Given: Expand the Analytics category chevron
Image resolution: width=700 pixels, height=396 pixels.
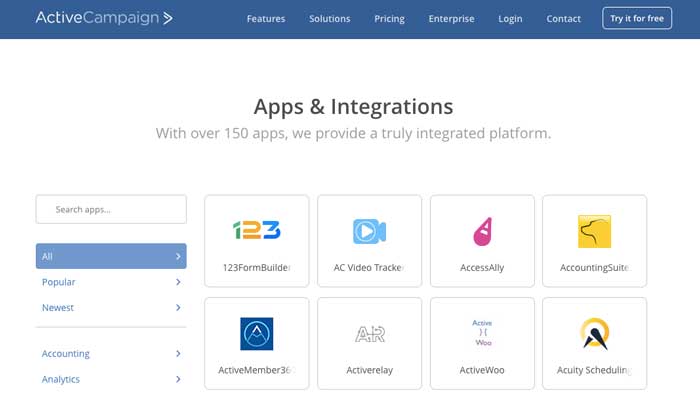Looking at the screenshot, I should point(178,379).
